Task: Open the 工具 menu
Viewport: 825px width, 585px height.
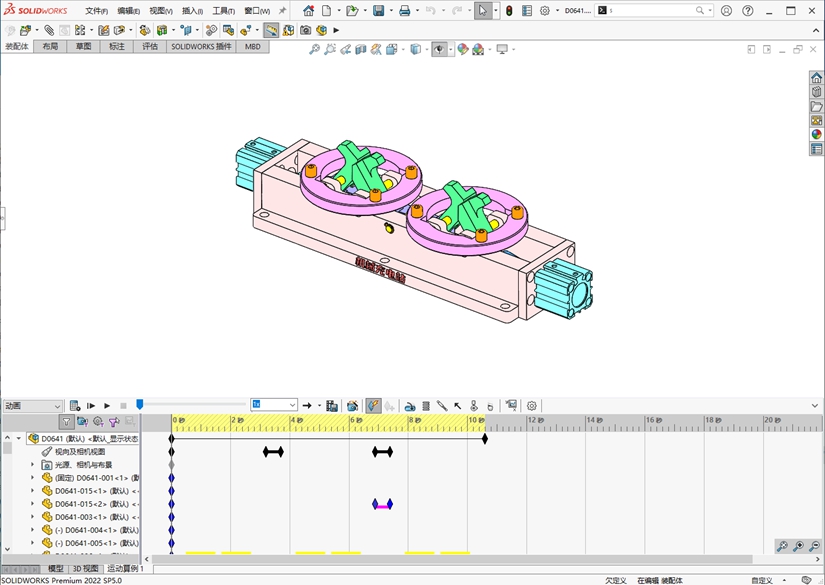Action: coord(222,11)
